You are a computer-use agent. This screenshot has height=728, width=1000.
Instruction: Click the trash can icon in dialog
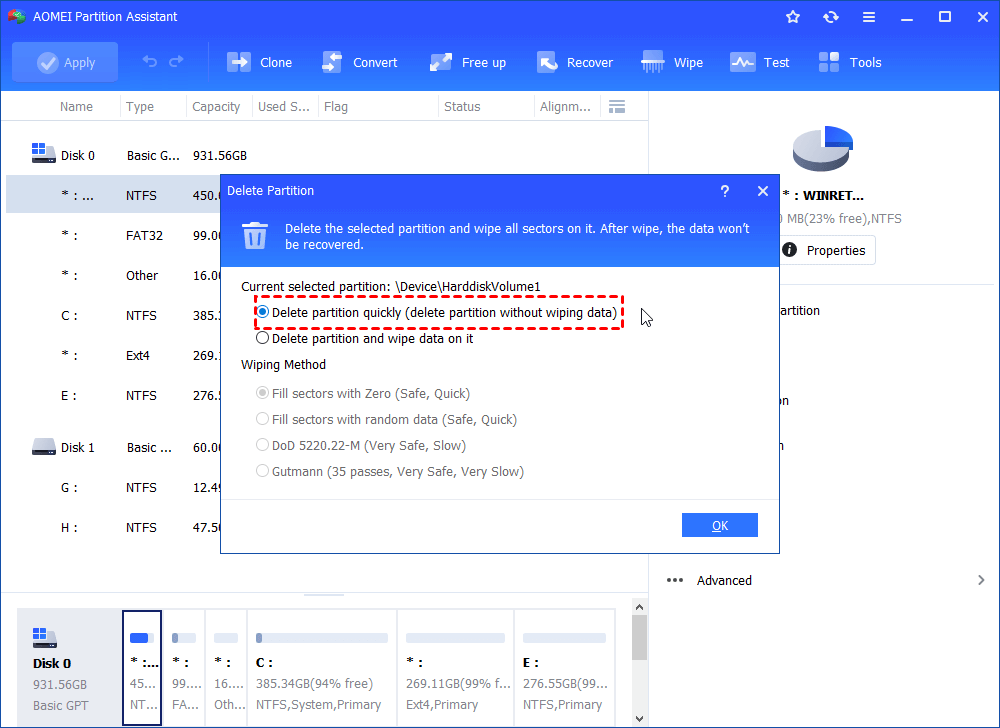255,235
